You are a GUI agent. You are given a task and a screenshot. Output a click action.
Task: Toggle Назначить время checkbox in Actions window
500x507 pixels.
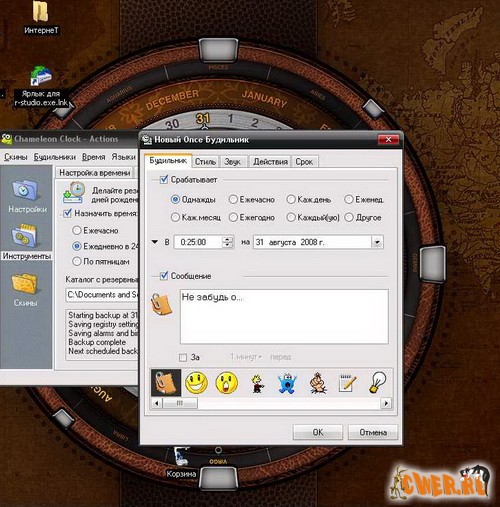68,213
